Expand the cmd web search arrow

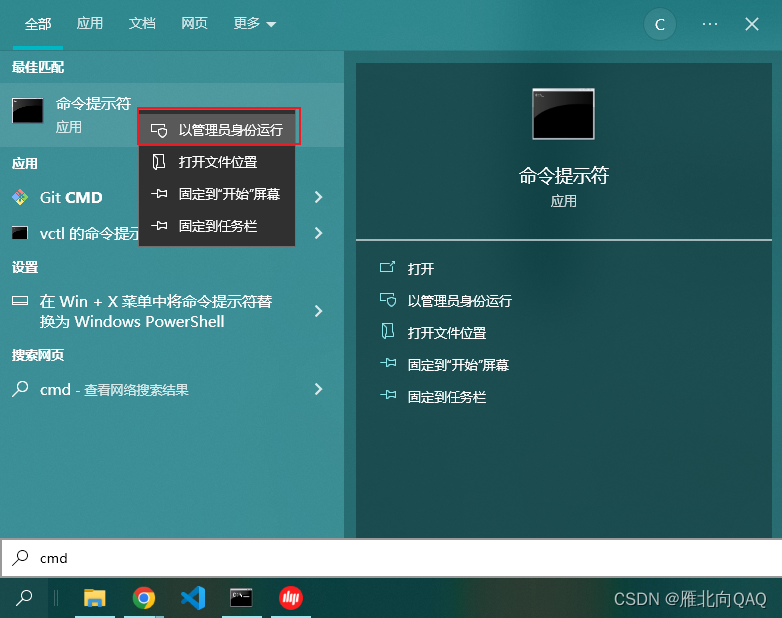(x=319, y=389)
